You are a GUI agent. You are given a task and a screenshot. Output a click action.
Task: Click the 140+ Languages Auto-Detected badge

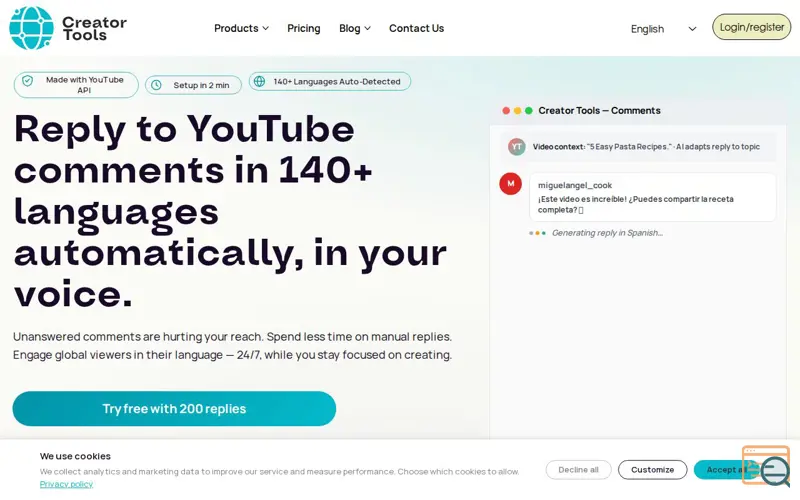[x=330, y=81]
